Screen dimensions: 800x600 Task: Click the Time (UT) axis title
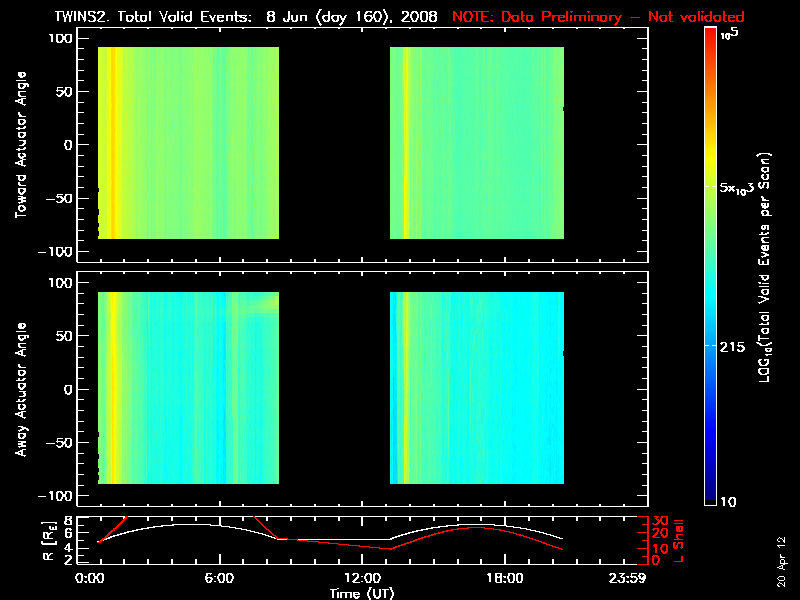362,593
